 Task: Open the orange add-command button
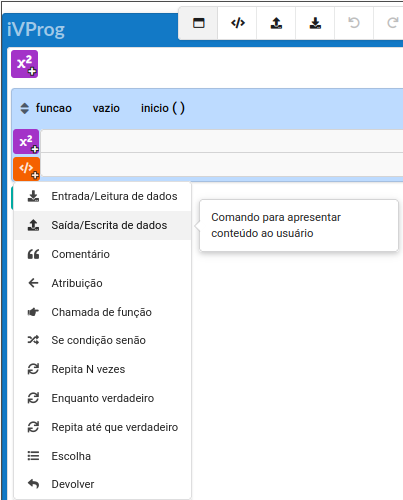[x=26, y=169]
